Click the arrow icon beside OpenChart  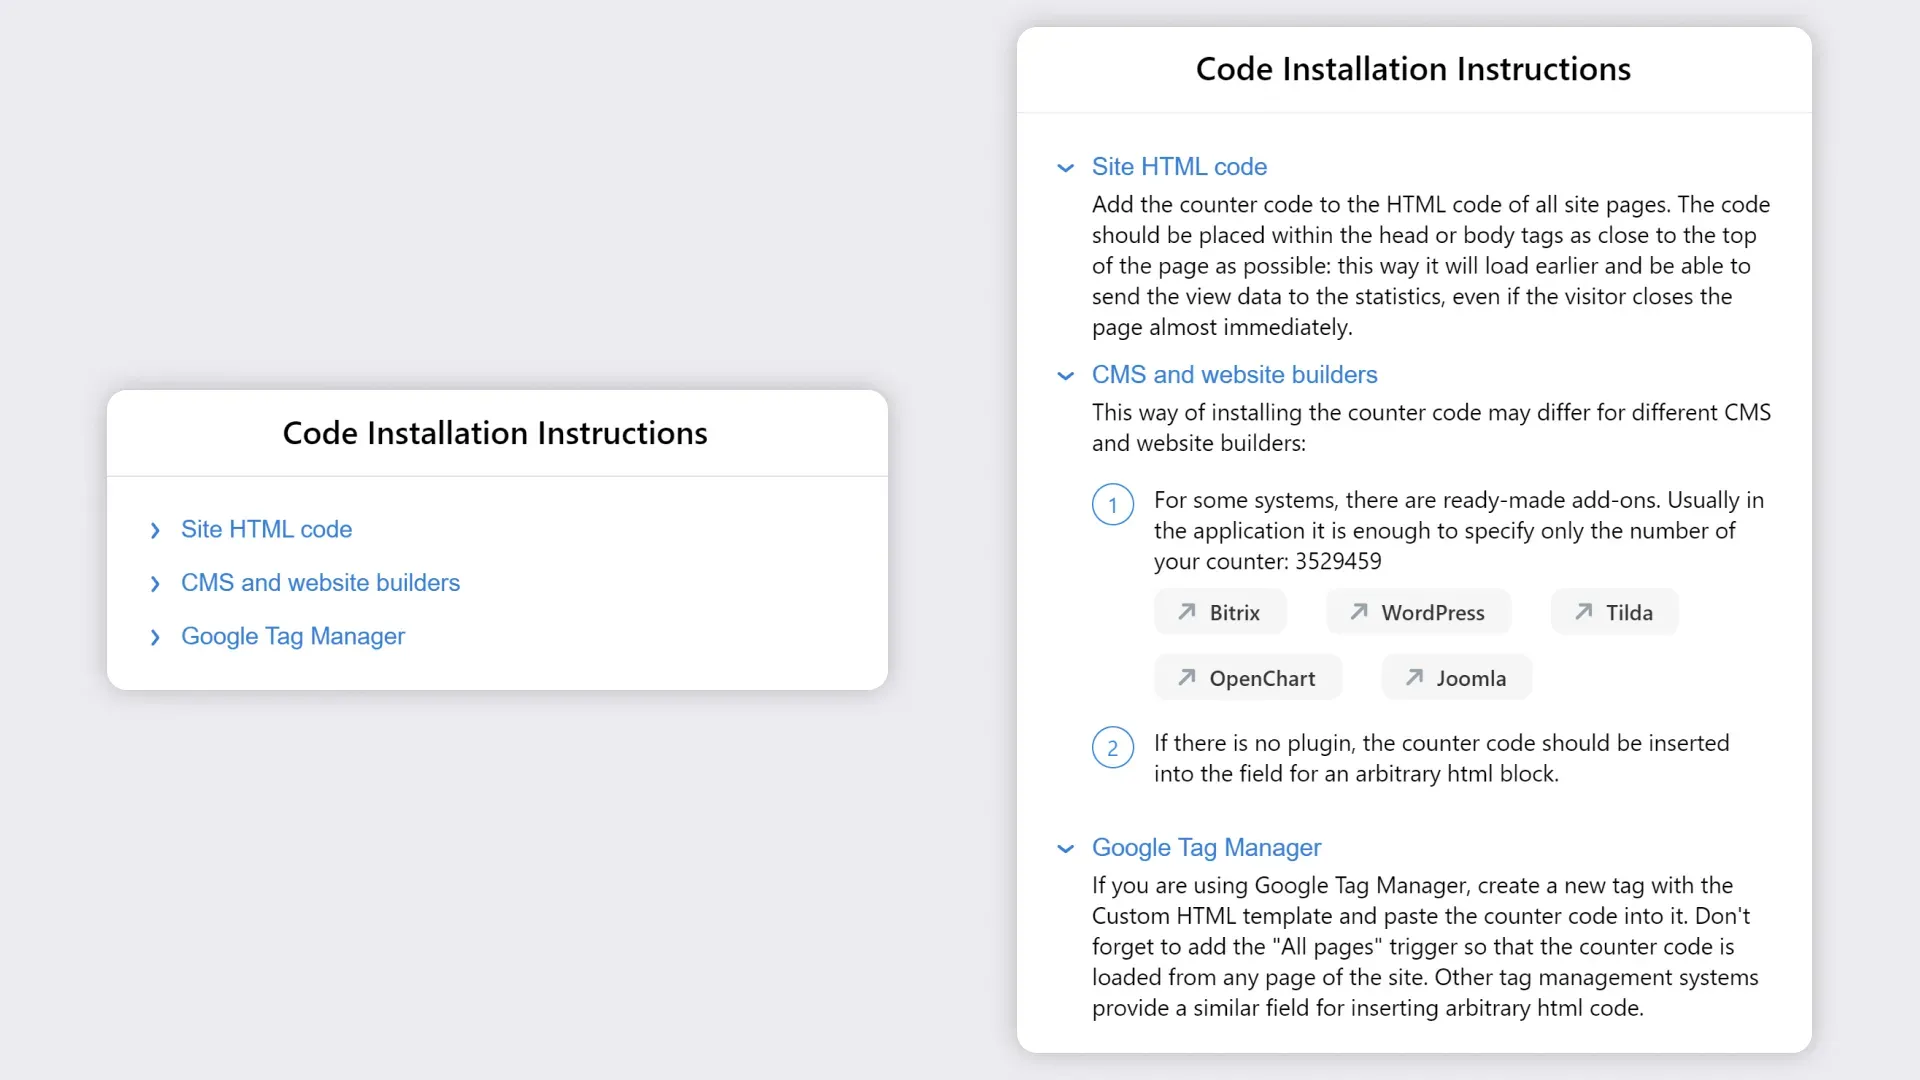point(1187,678)
